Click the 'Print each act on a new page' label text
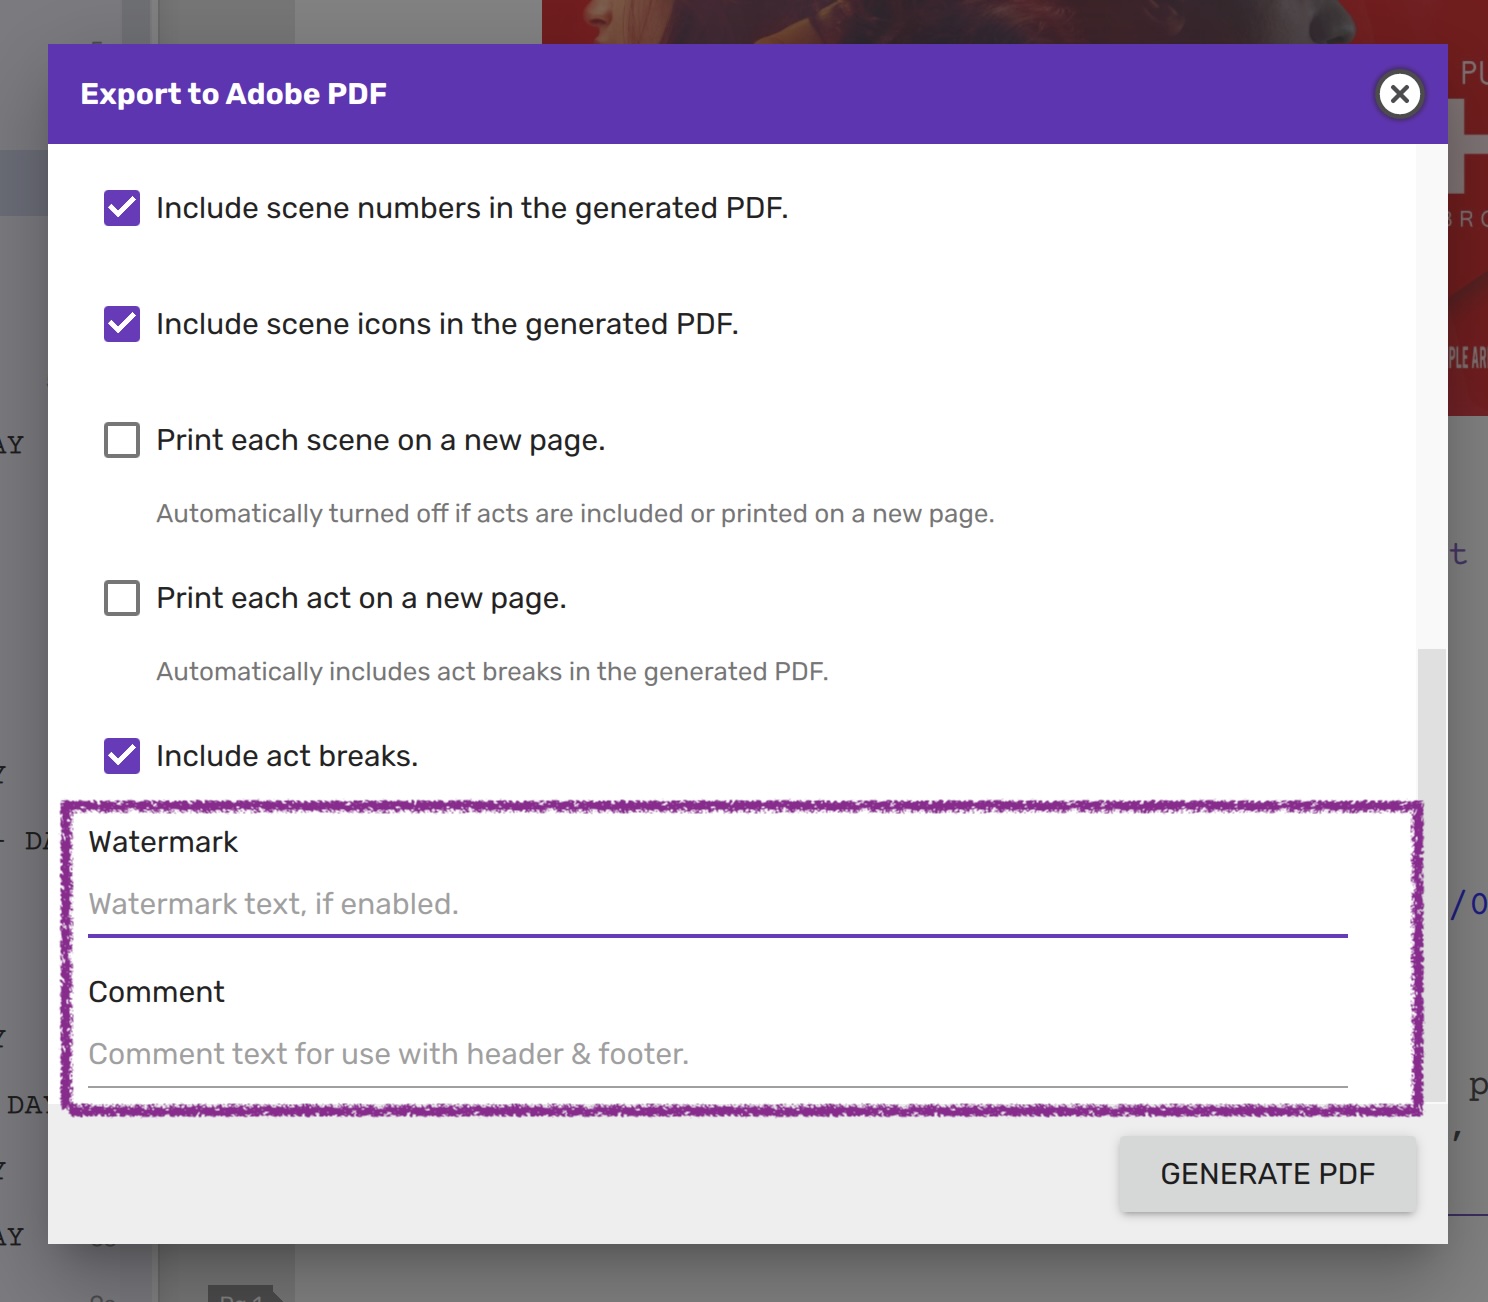Viewport: 1488px width, 1302px height. pos(361,598)
